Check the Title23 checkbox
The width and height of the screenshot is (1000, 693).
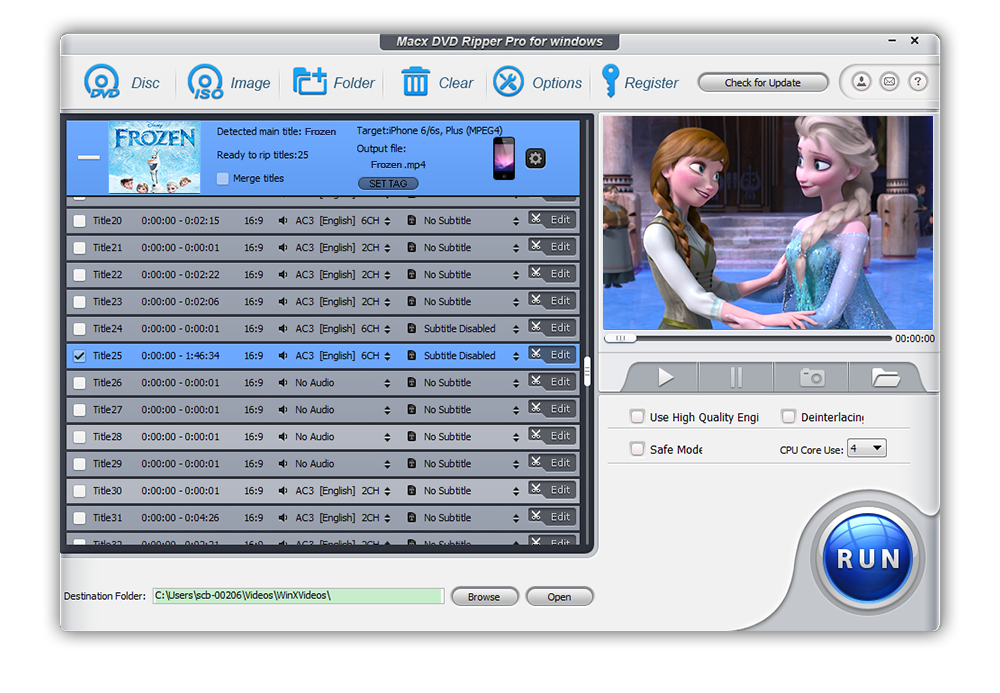[x=79, y=302]
